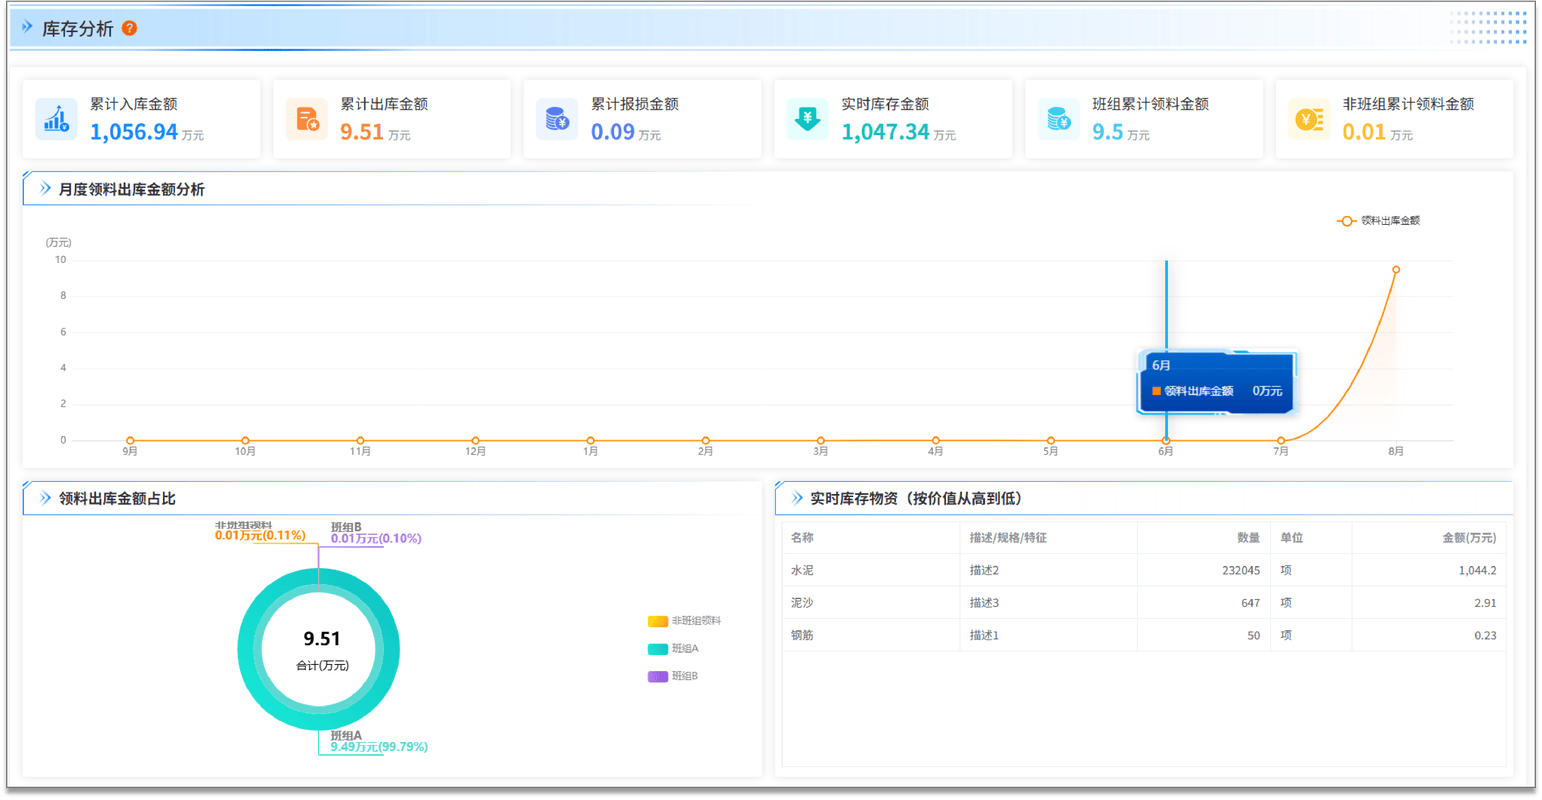Click the 9月 data point on the line chart
Viewport: 1542px width, 800px height.
point(130,440)
